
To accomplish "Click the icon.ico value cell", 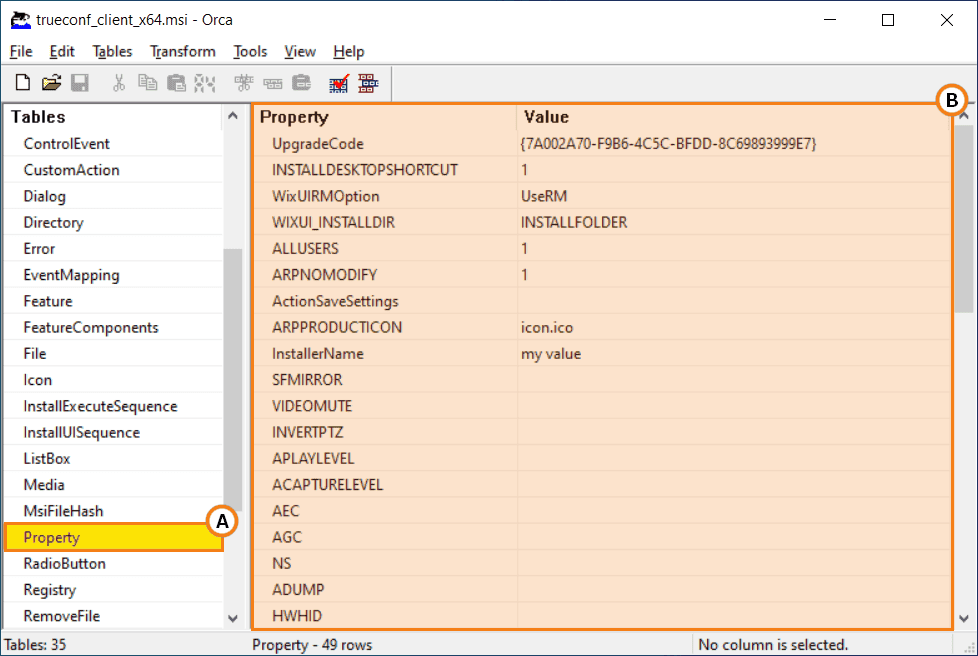I will point(733,327).
